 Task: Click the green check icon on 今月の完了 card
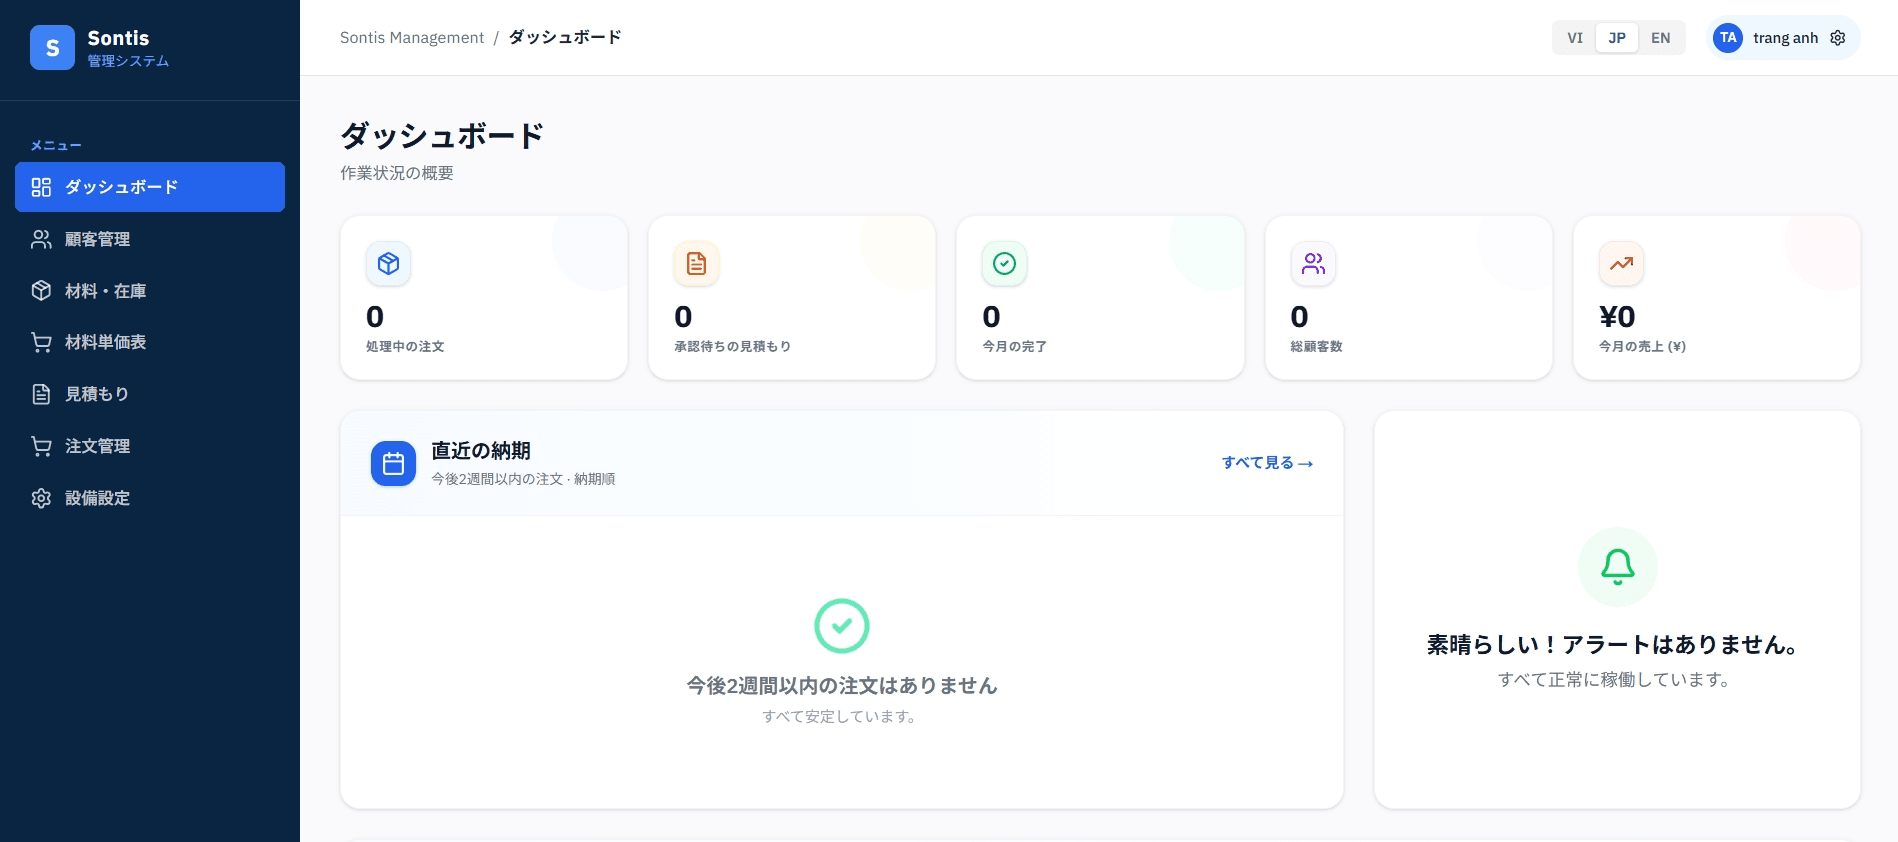coord(1005,264)
